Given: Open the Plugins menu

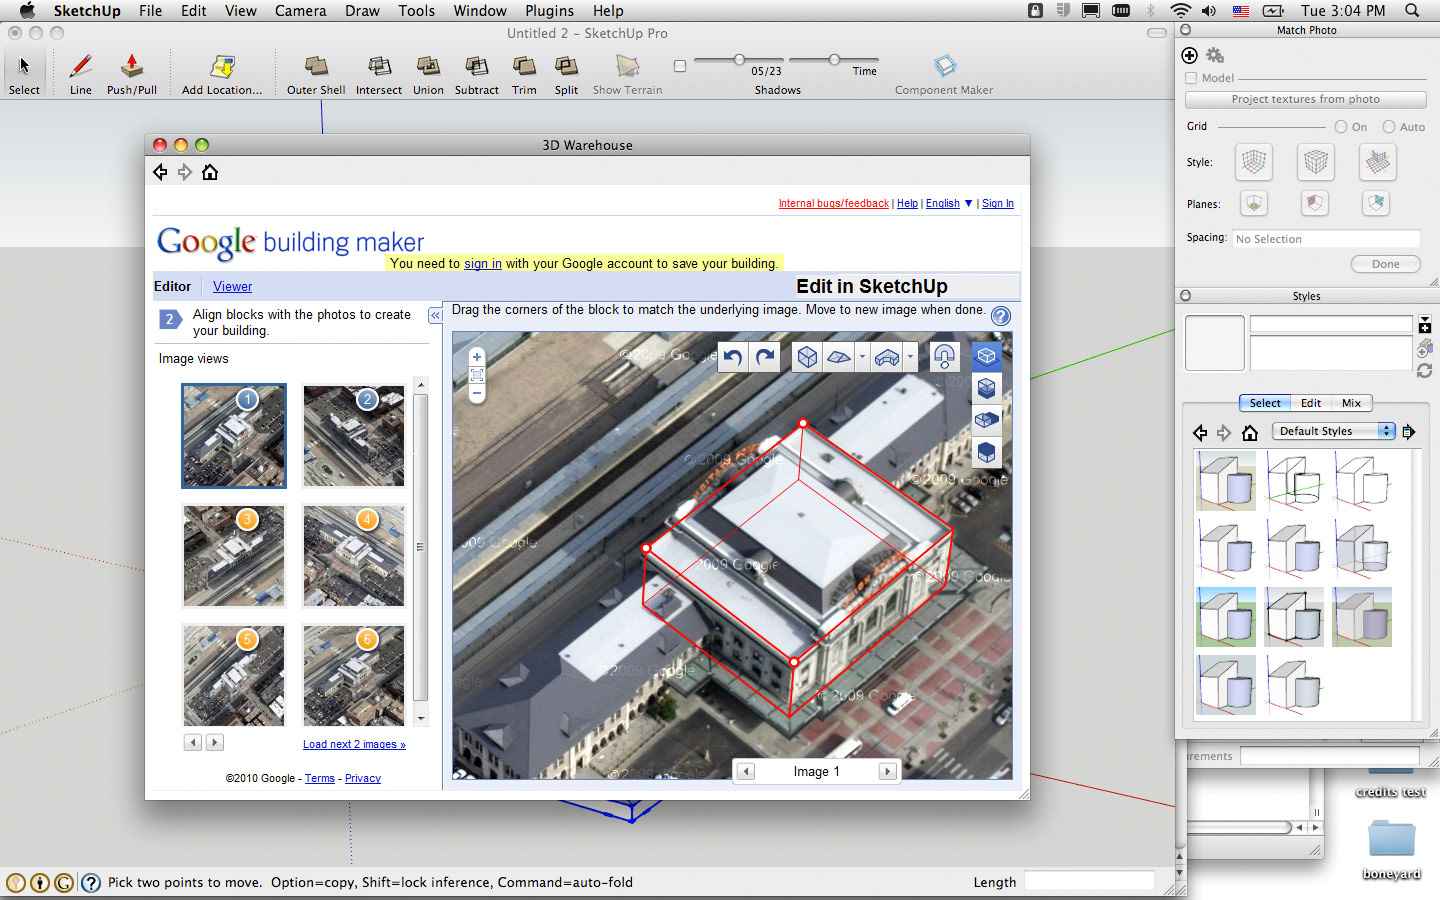Looking at the screenshot, I should (x=549, y=11).
